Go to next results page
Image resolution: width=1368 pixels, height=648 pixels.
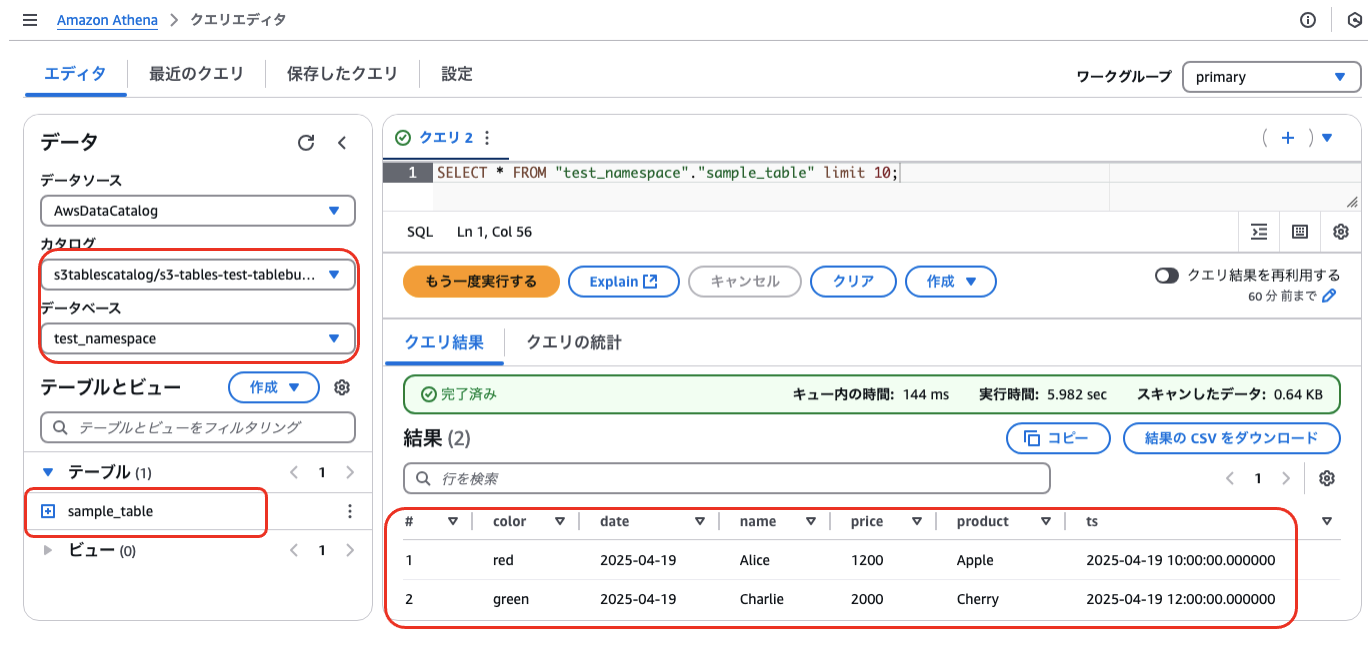click(x=1286, y=478)
